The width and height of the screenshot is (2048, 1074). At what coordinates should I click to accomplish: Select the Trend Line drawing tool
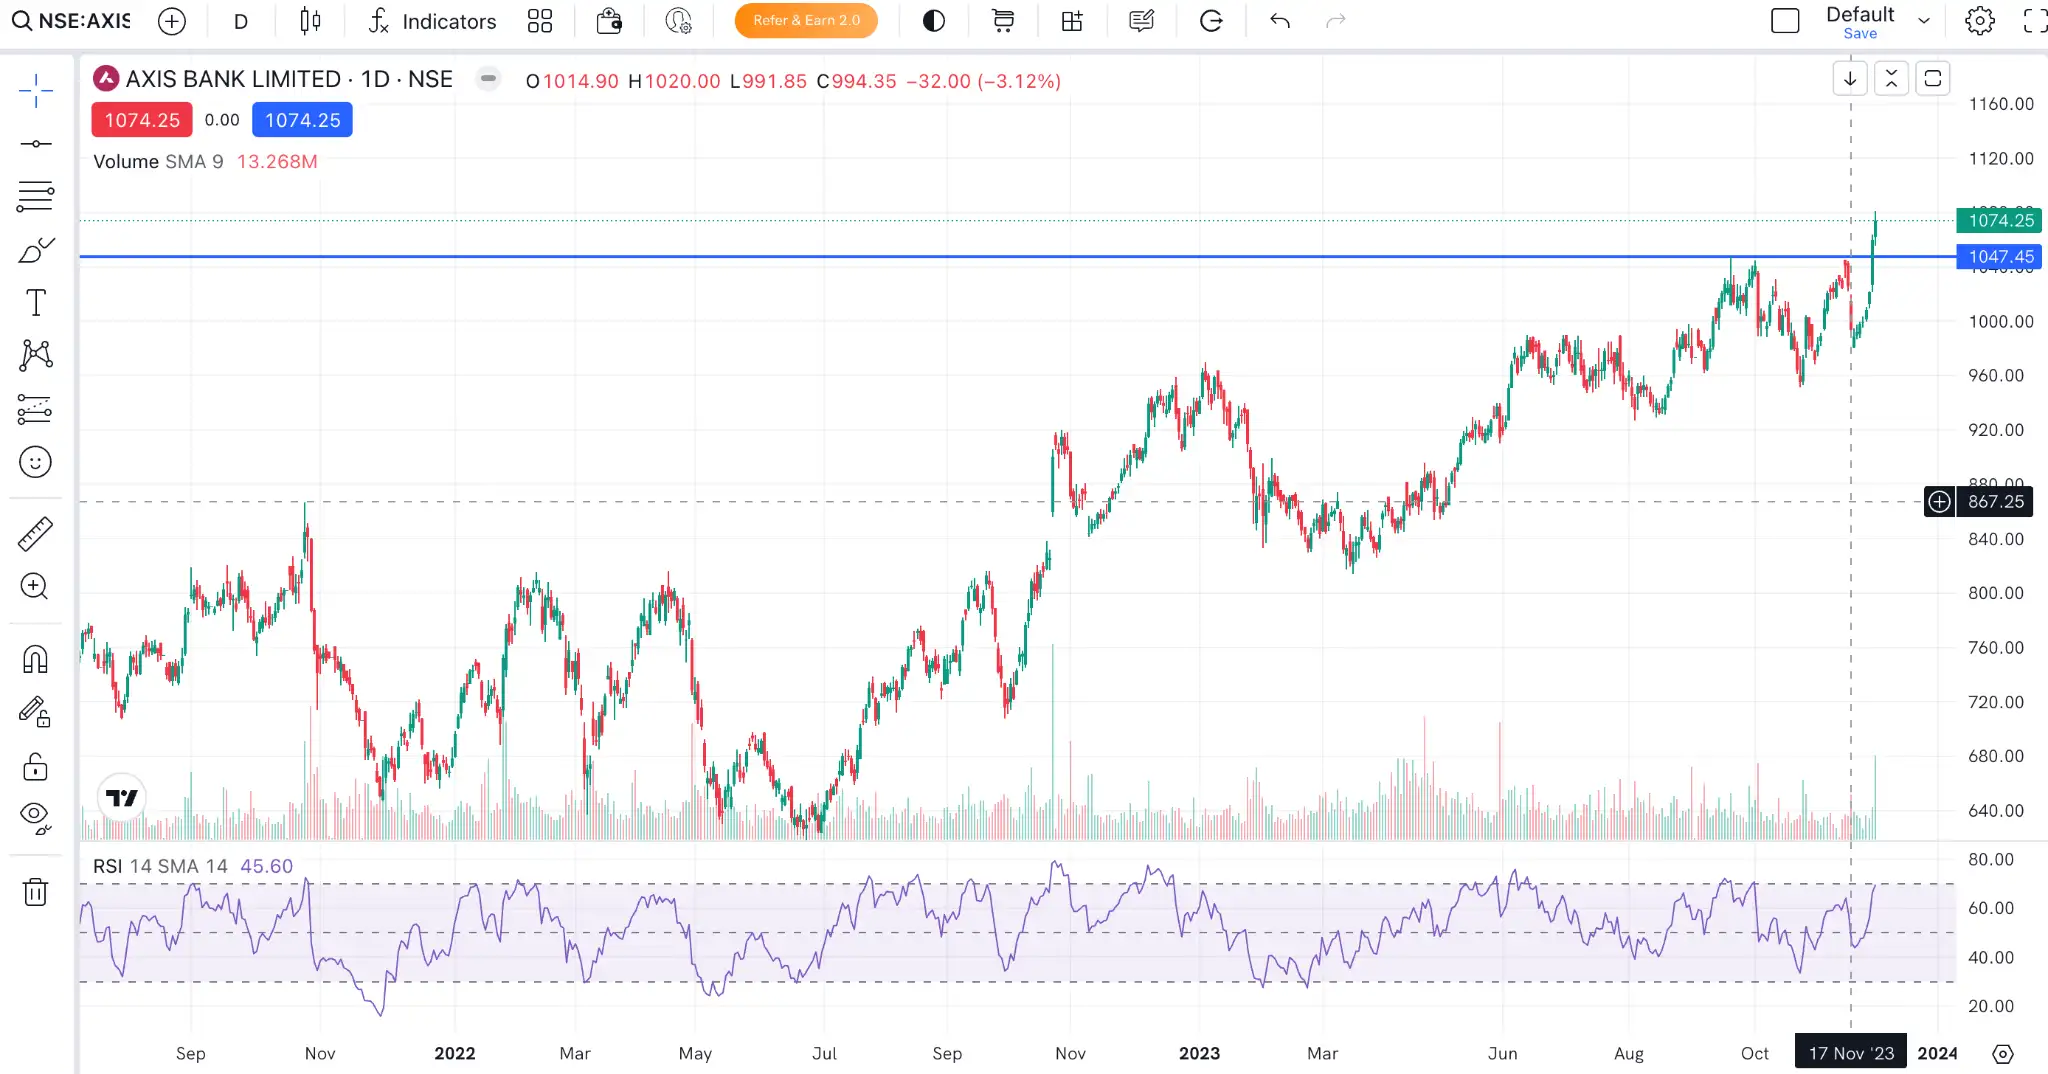(x=35, y=143)
